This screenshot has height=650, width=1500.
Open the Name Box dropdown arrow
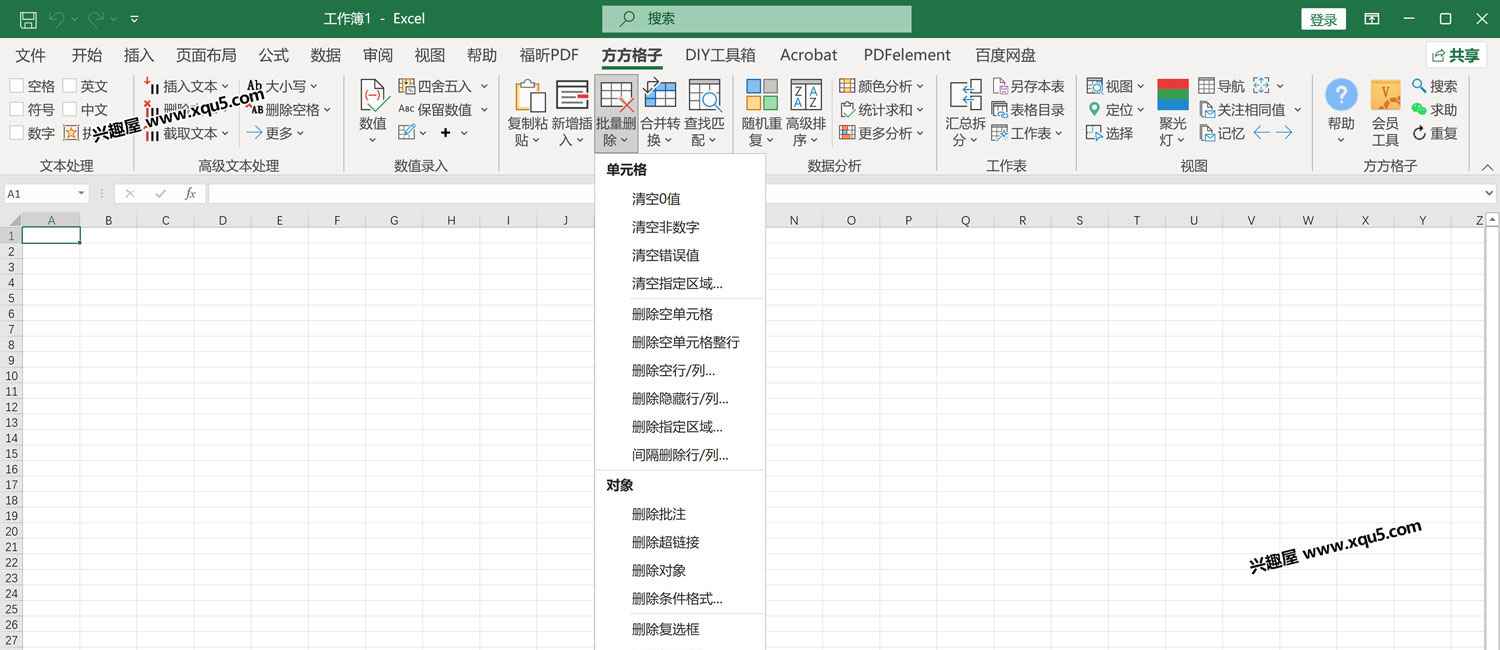[x=82, y=194]
